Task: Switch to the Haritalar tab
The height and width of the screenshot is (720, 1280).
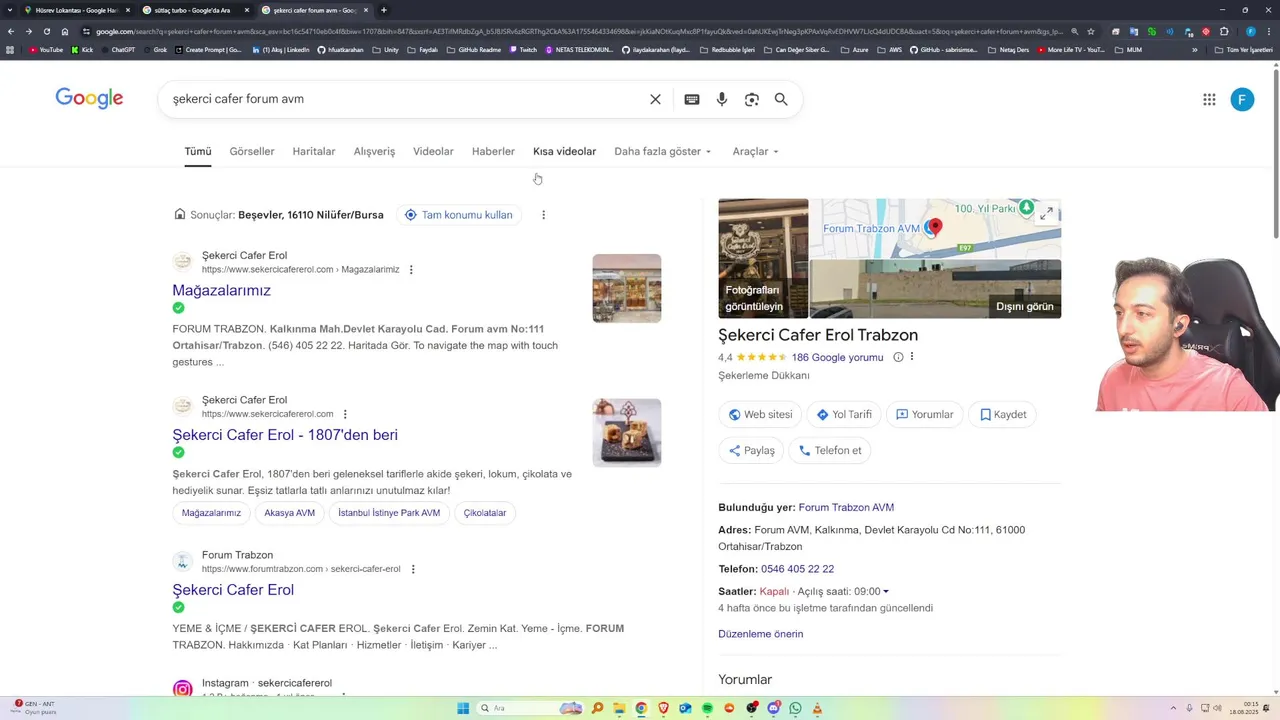Action: 314,152
